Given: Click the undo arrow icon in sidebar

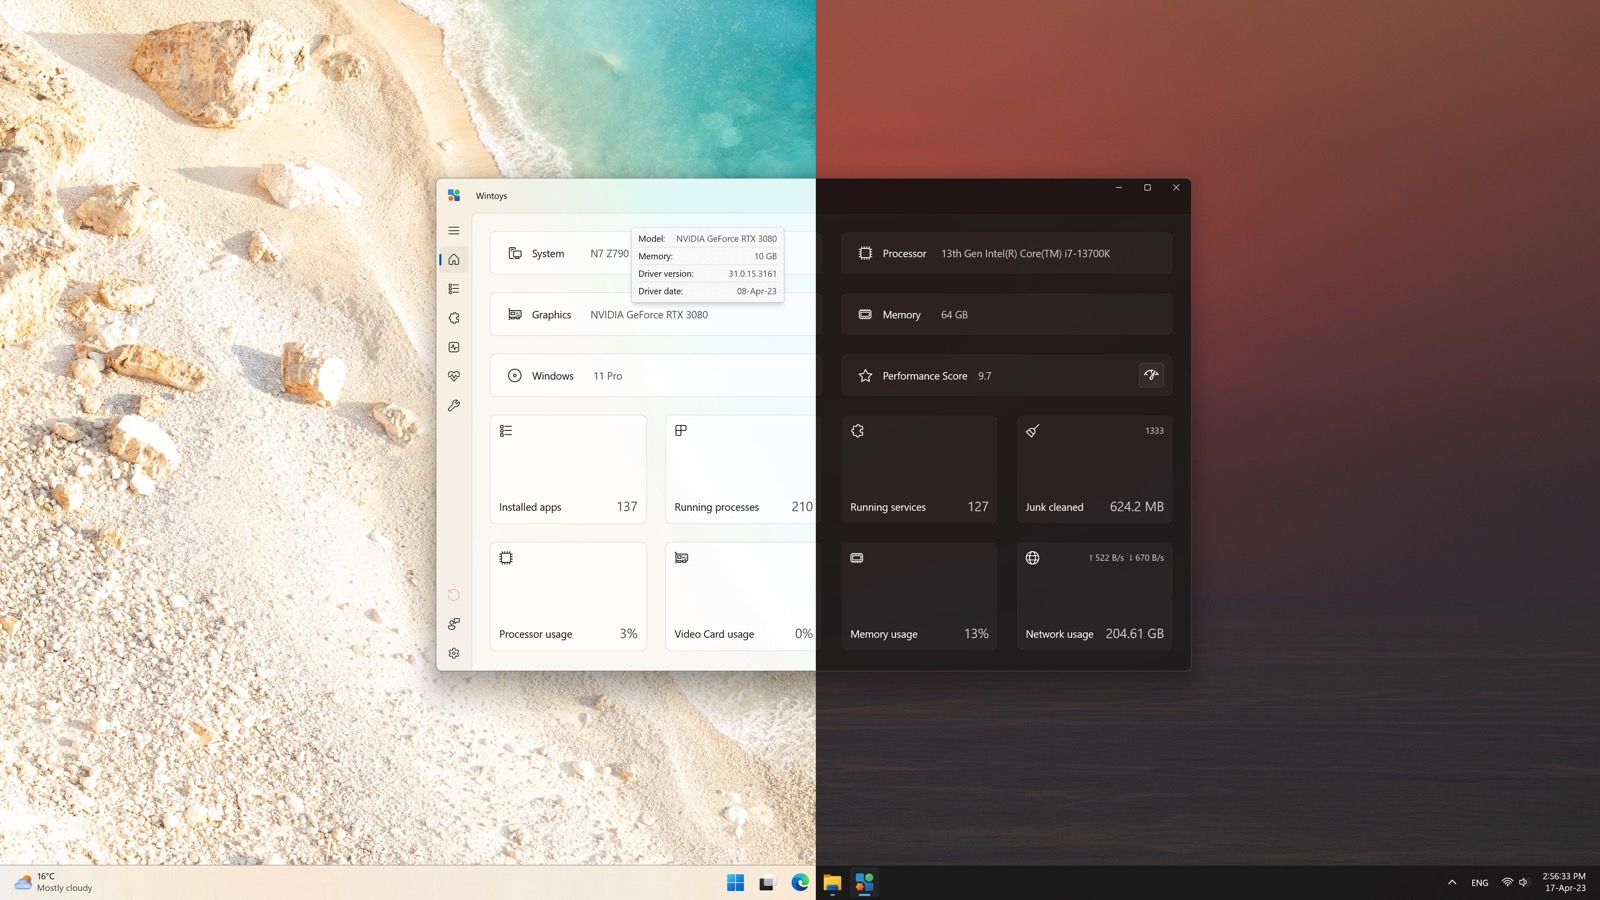Looking at the screenshot, I should click(x=454, y=595).
